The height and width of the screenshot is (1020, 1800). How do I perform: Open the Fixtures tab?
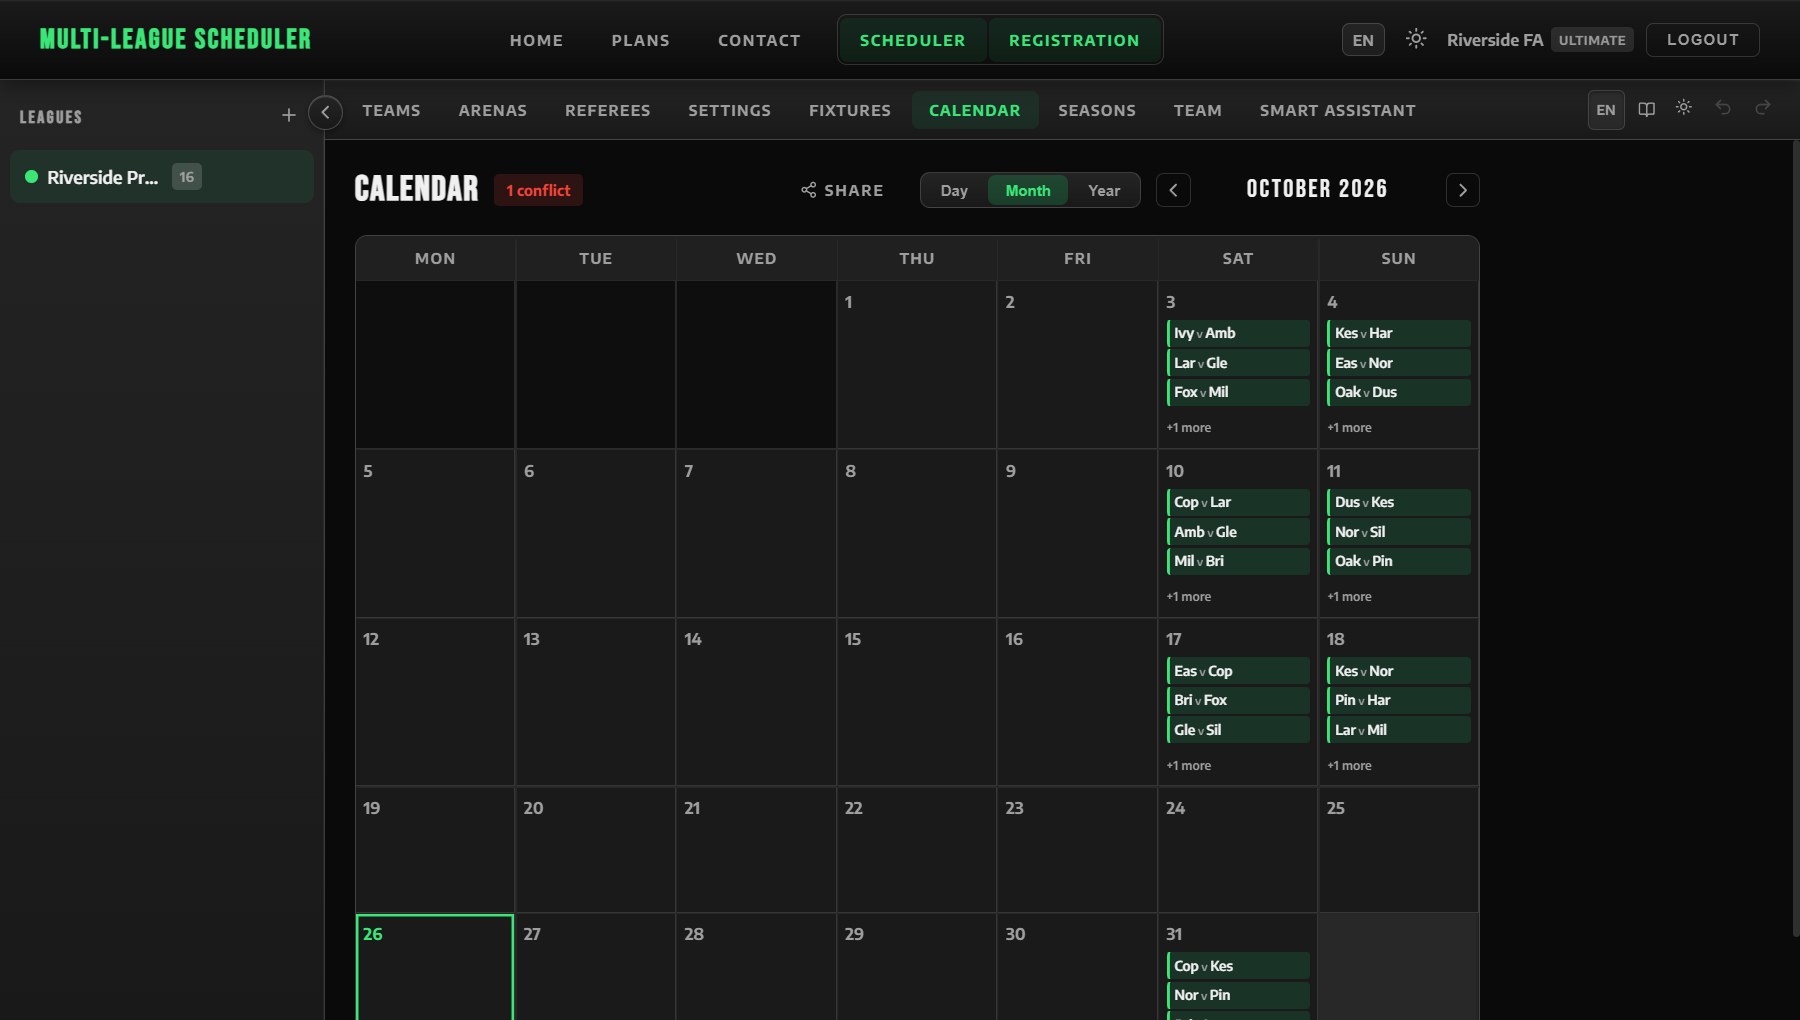850,110
